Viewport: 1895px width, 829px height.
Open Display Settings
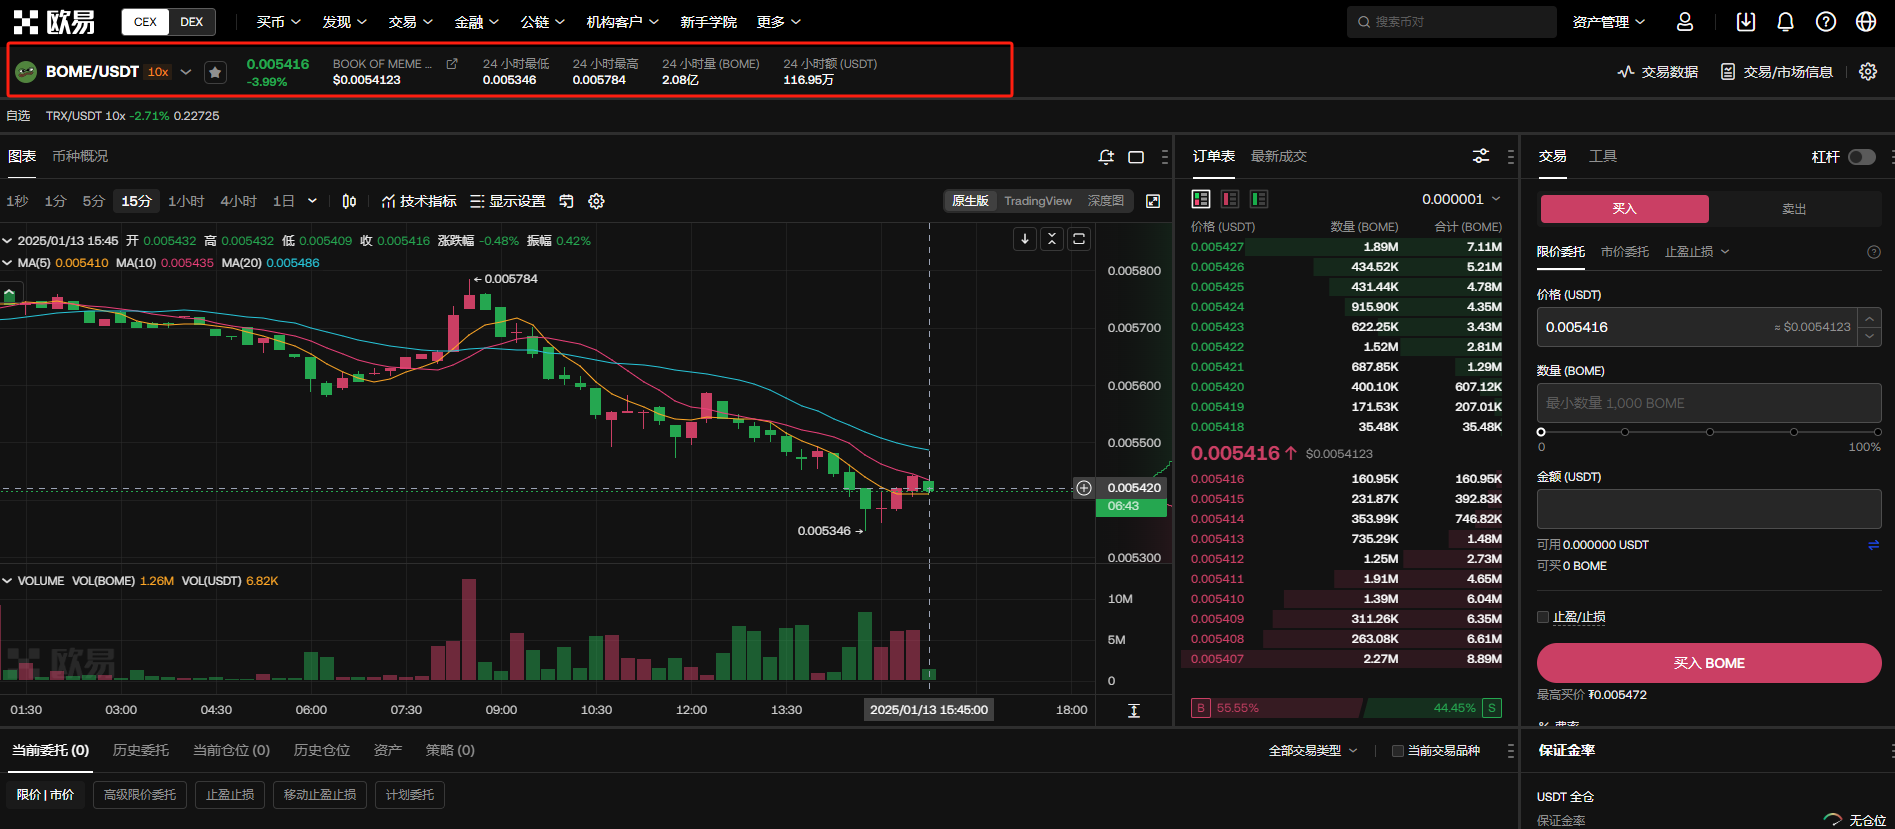[x=508, y=201]
